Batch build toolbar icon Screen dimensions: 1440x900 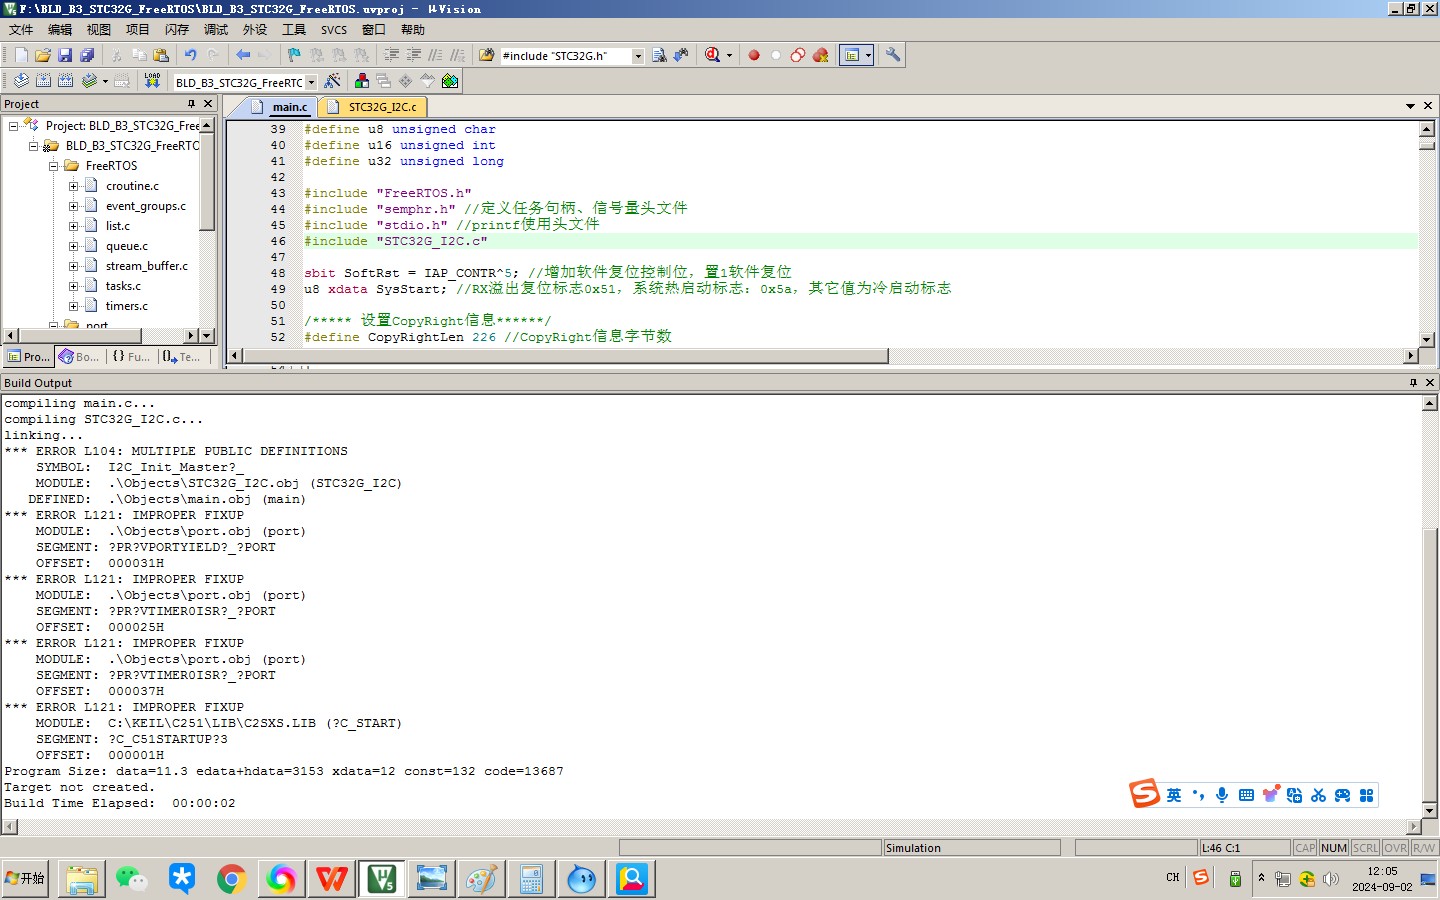click(x=89, y=81)
